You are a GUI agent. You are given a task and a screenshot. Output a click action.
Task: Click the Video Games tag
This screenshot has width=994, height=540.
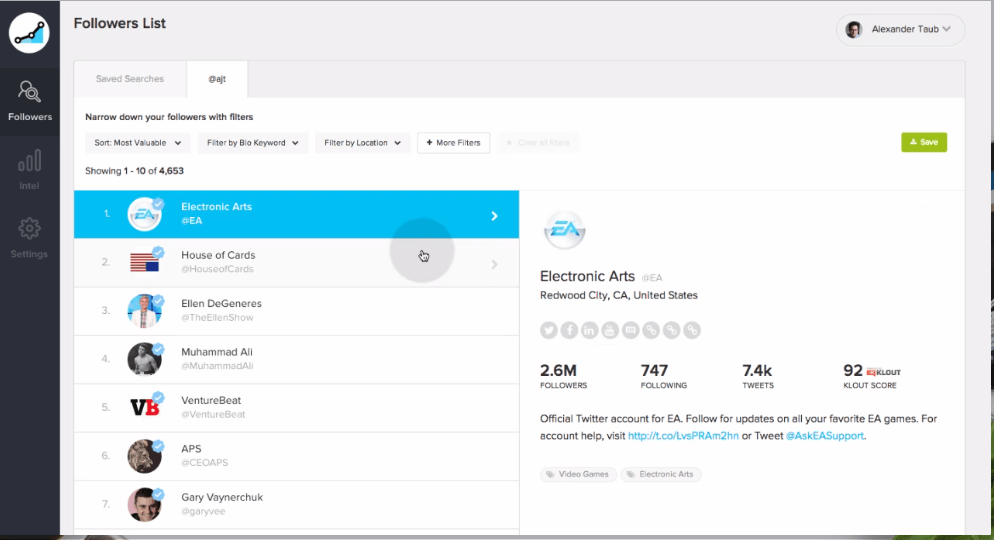[x=578, y=474]
